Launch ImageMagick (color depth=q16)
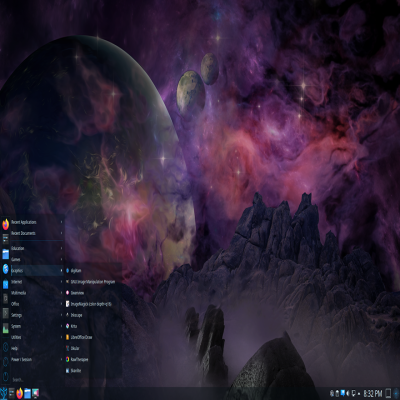Image resolution: width=400 pixels, height=400 pixels. point(93,304)
